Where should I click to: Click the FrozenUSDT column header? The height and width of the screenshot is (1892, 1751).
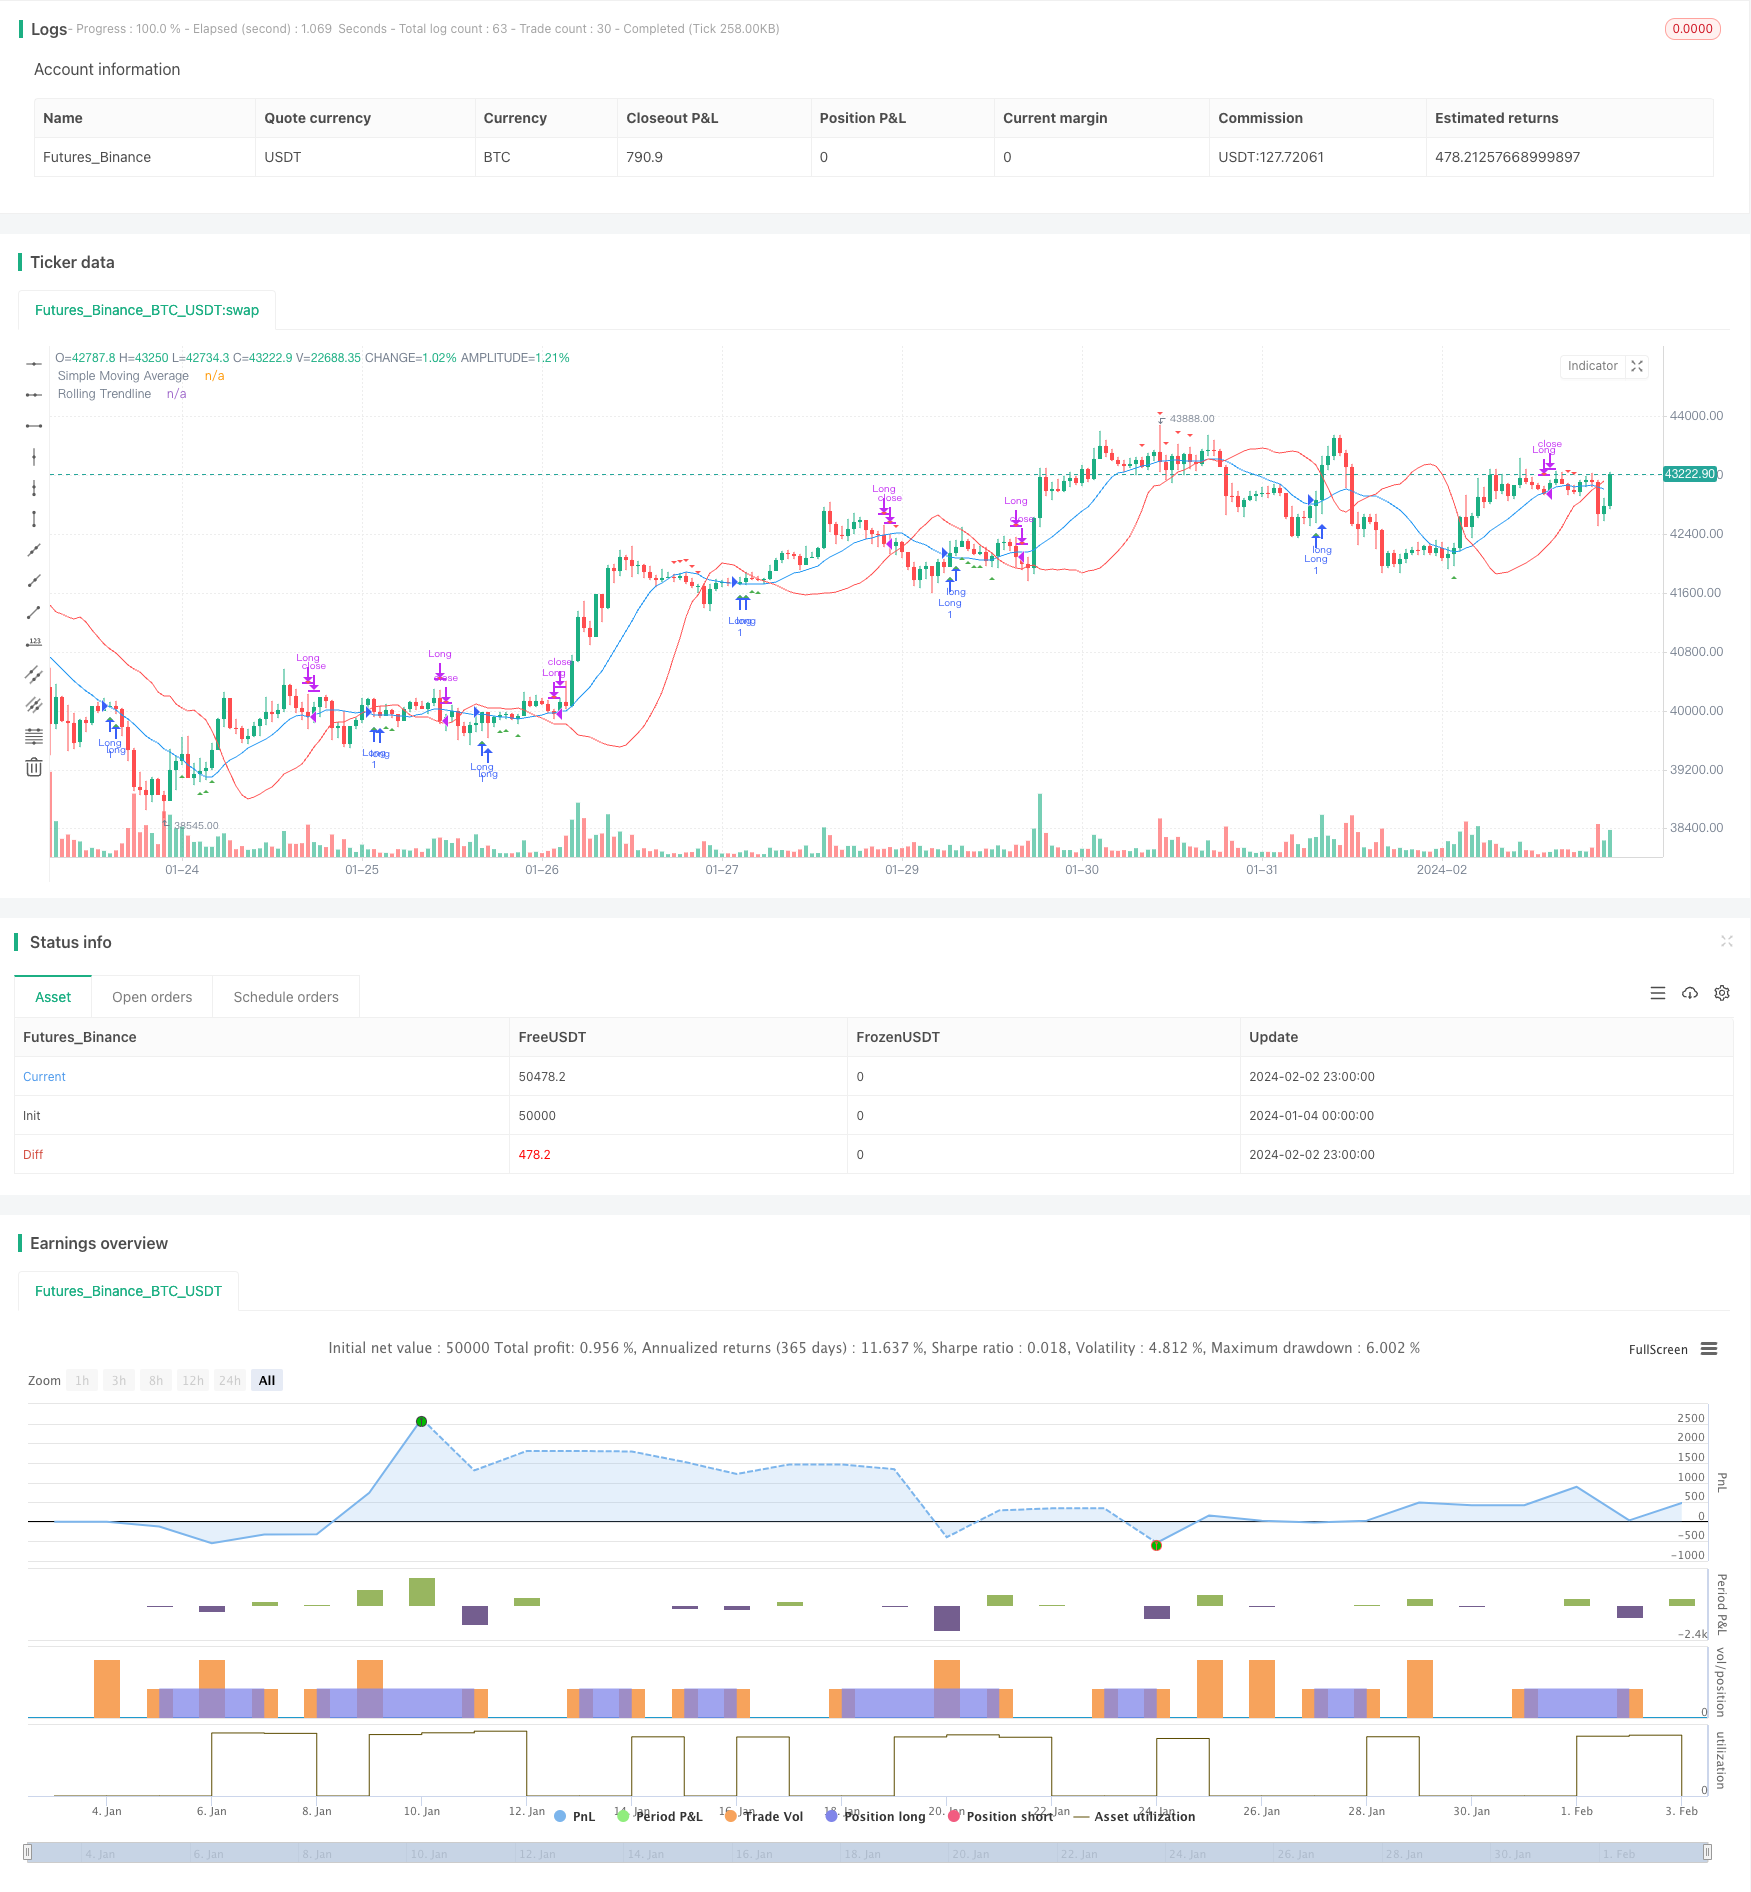click(x=898, y=1037)
